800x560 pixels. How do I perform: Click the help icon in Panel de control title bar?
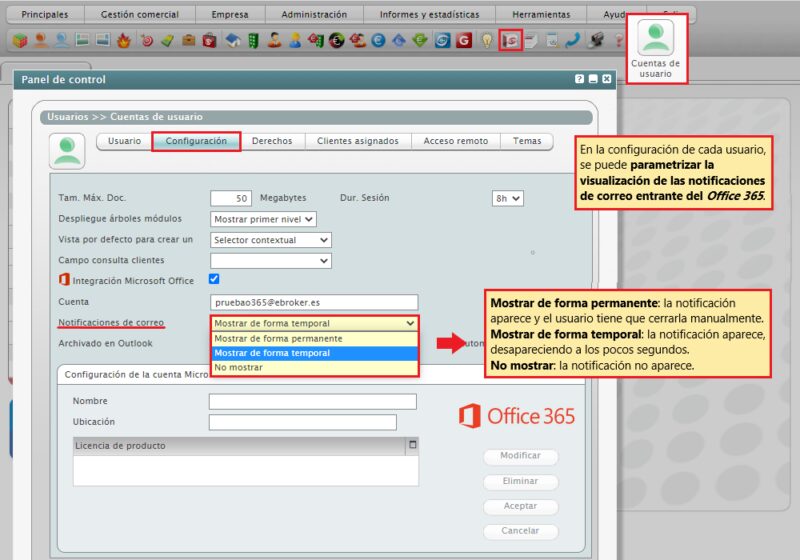pyautogui.click(x=579, y=79)
